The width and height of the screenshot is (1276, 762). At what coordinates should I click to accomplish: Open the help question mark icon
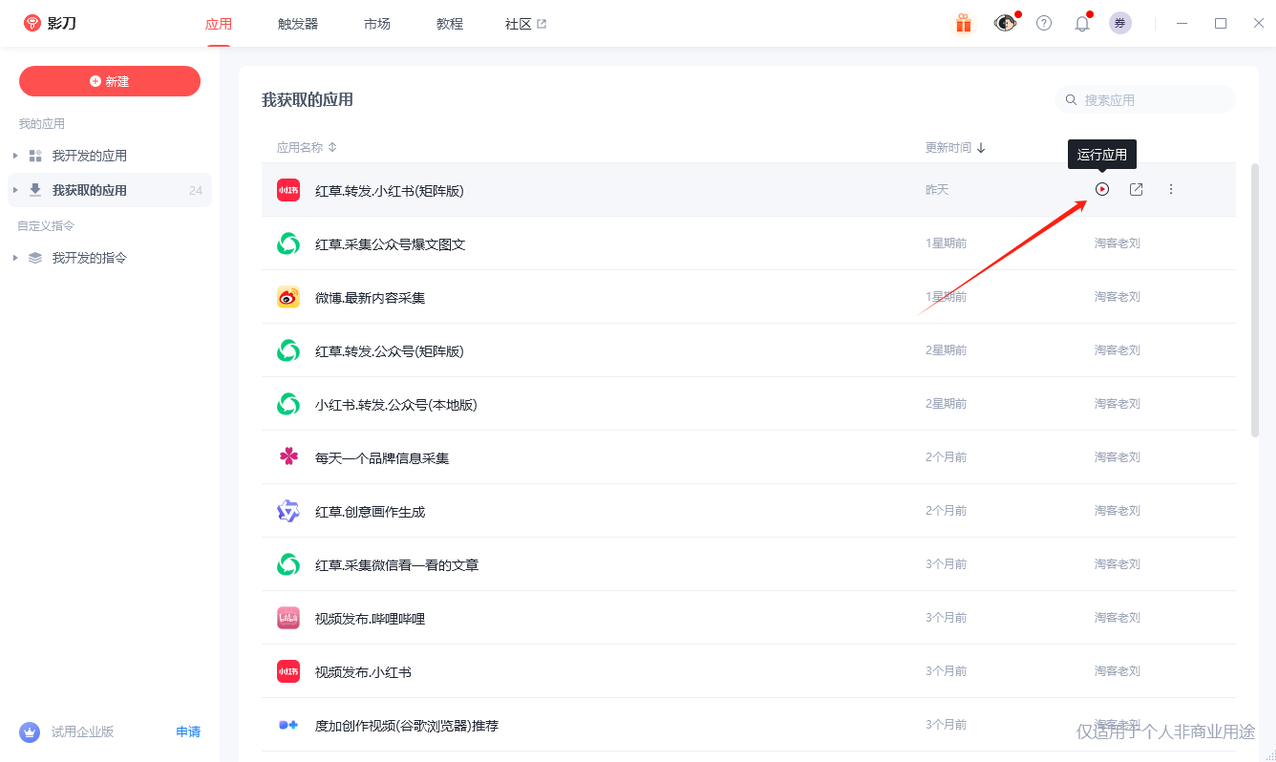pos(1044,23)
